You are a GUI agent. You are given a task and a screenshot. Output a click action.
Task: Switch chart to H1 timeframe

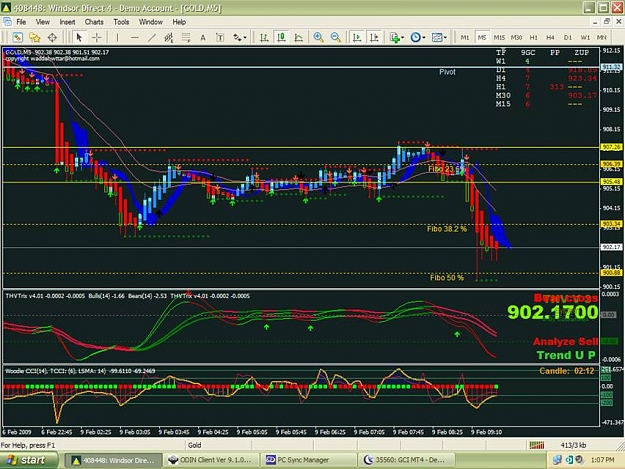(533, 37)
